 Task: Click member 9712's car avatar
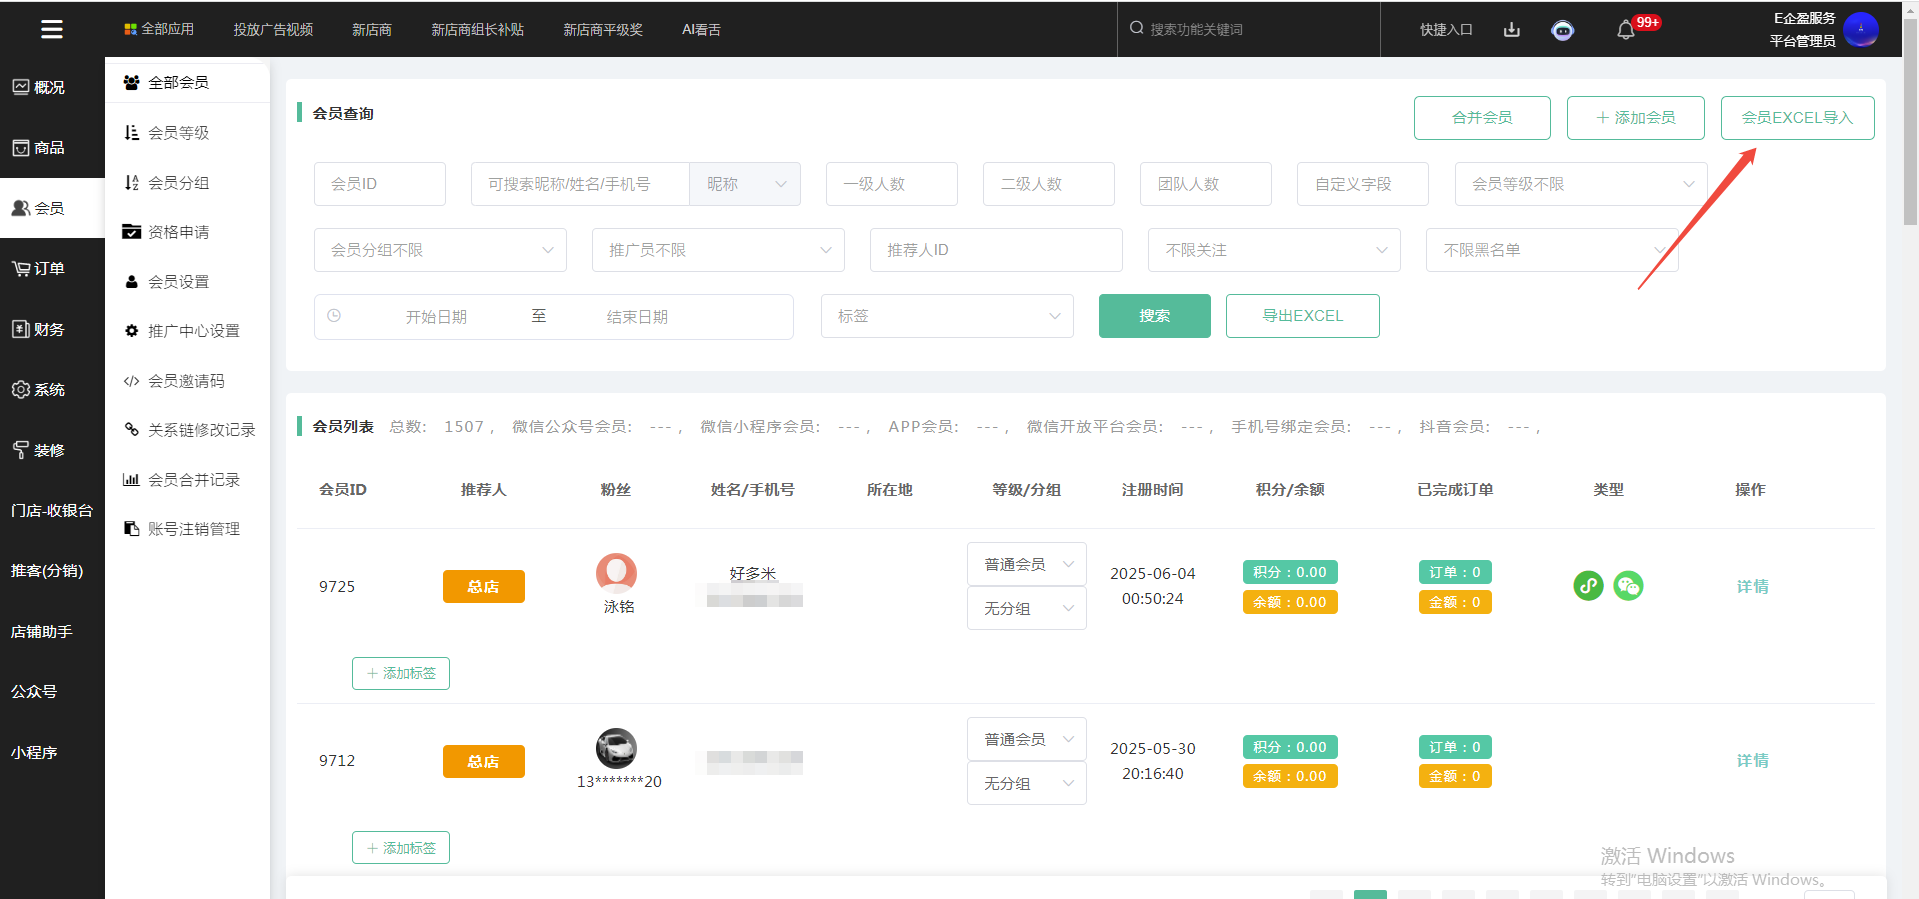tap(616, 748)
